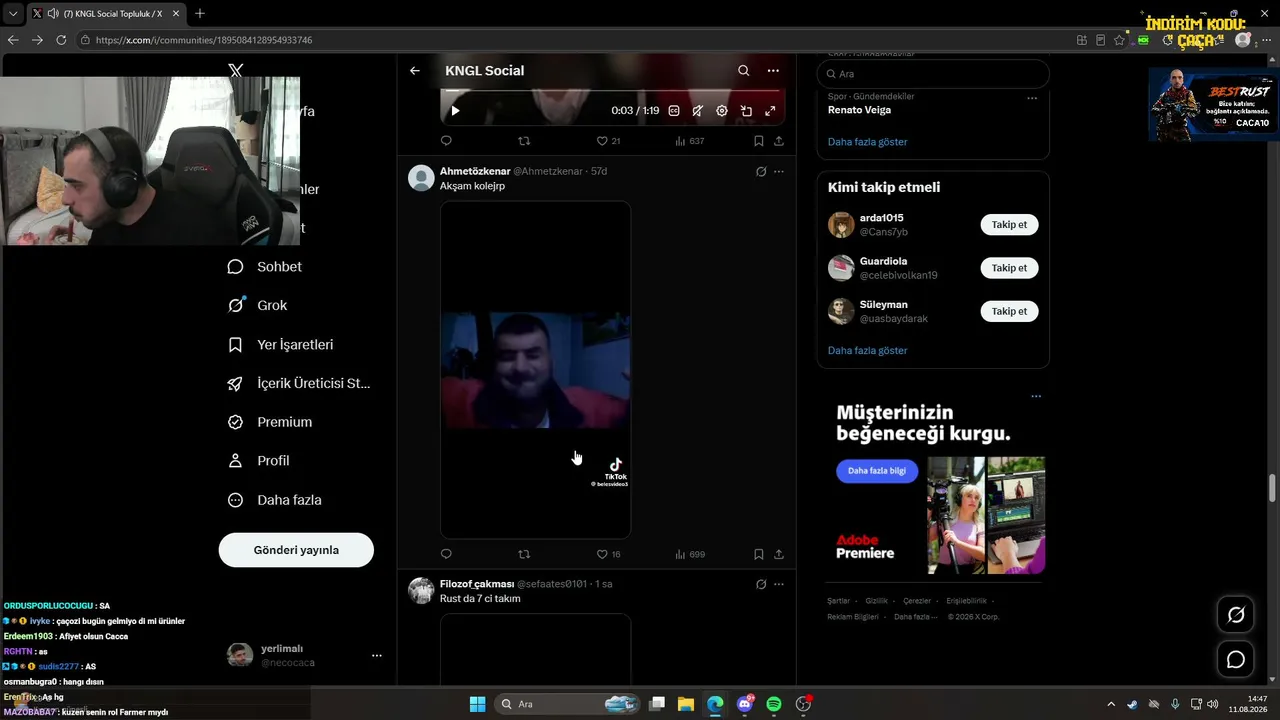The width and height of the screenshot is (1280, 720).
Task: Open File Explorer from taskbar
Action: point(686,704)
